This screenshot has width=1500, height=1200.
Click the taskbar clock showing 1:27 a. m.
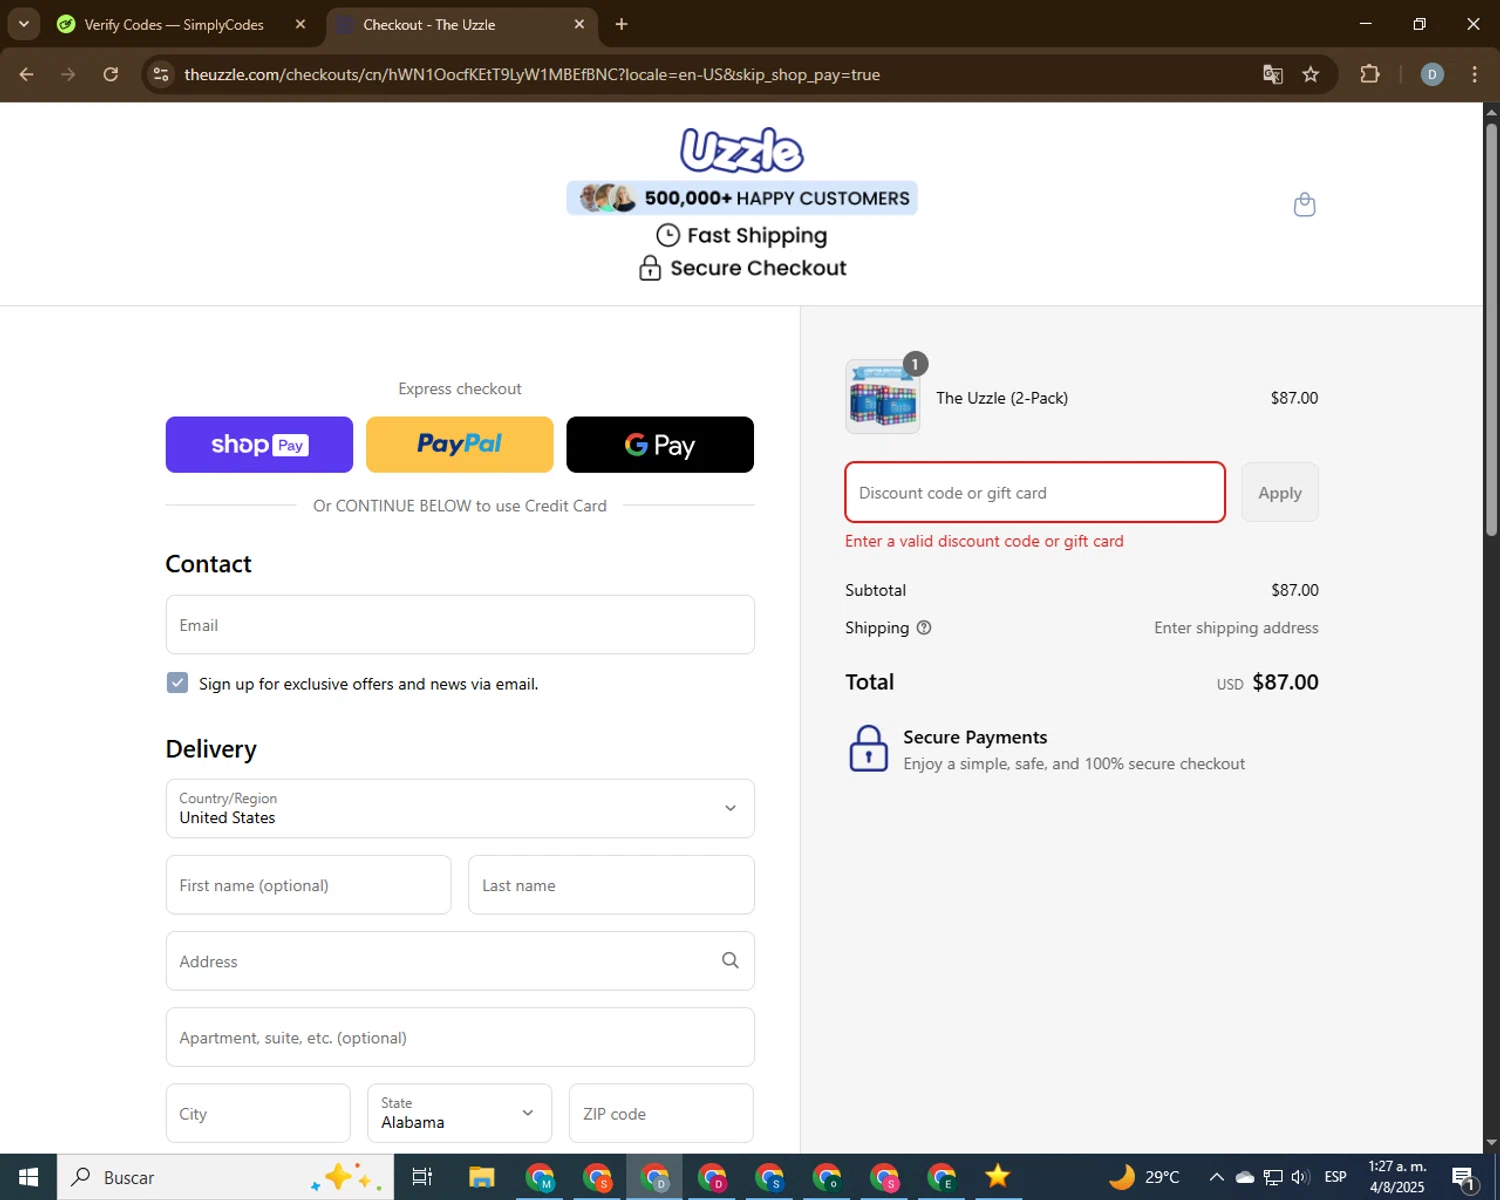click(x=1397, y=1177)
